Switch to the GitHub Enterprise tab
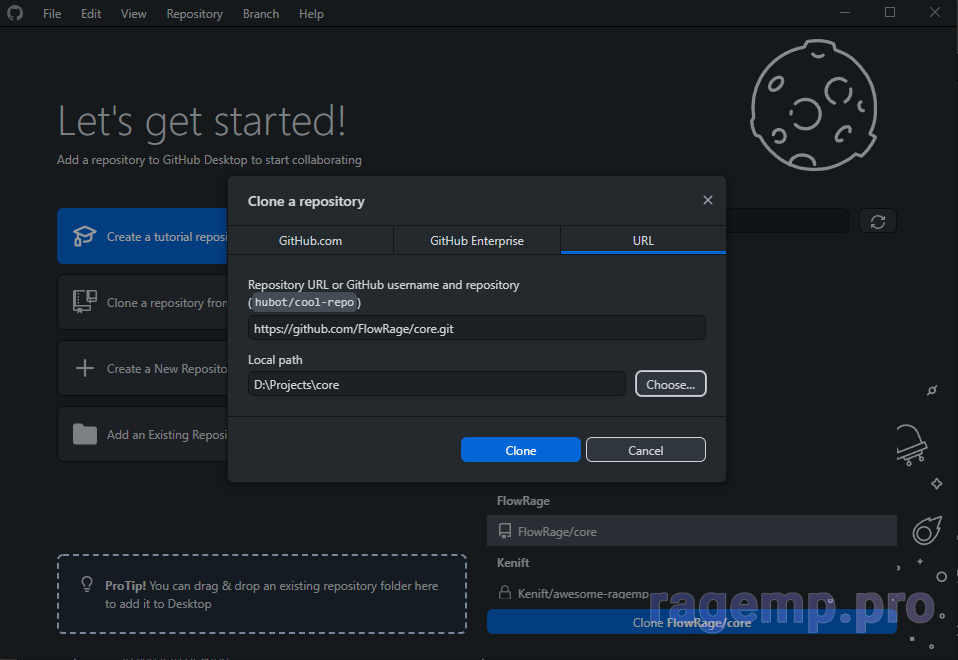The image size is (958, 660). (477, 240)
